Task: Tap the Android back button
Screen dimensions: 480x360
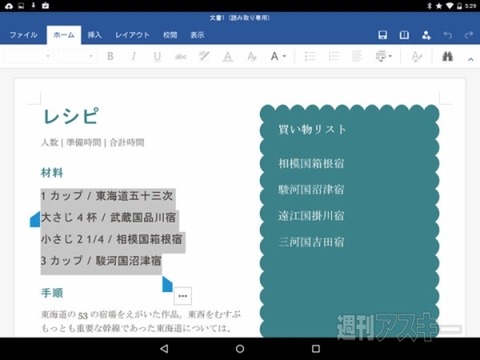Action: point(164,349)
